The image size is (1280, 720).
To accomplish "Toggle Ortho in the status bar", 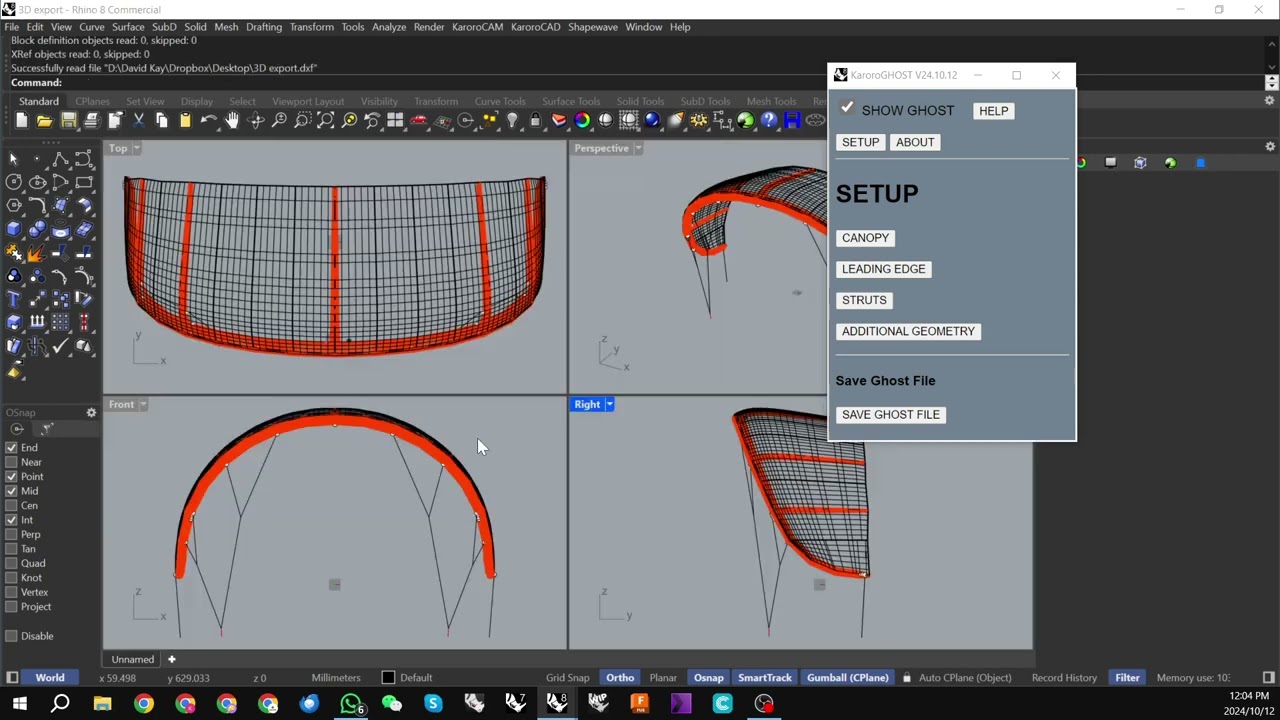I will pyautogui.click(x=620, y=678).
